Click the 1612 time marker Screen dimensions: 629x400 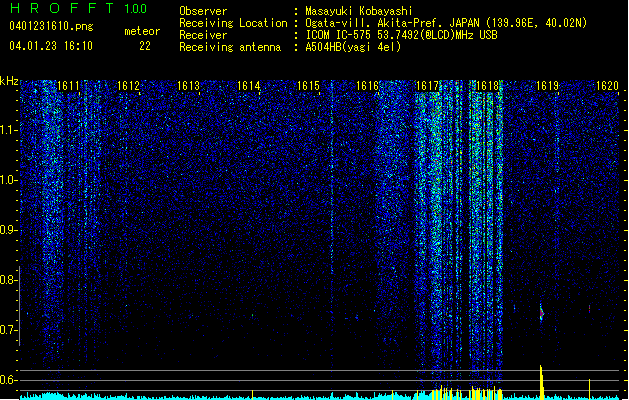[x=128, y=86]
